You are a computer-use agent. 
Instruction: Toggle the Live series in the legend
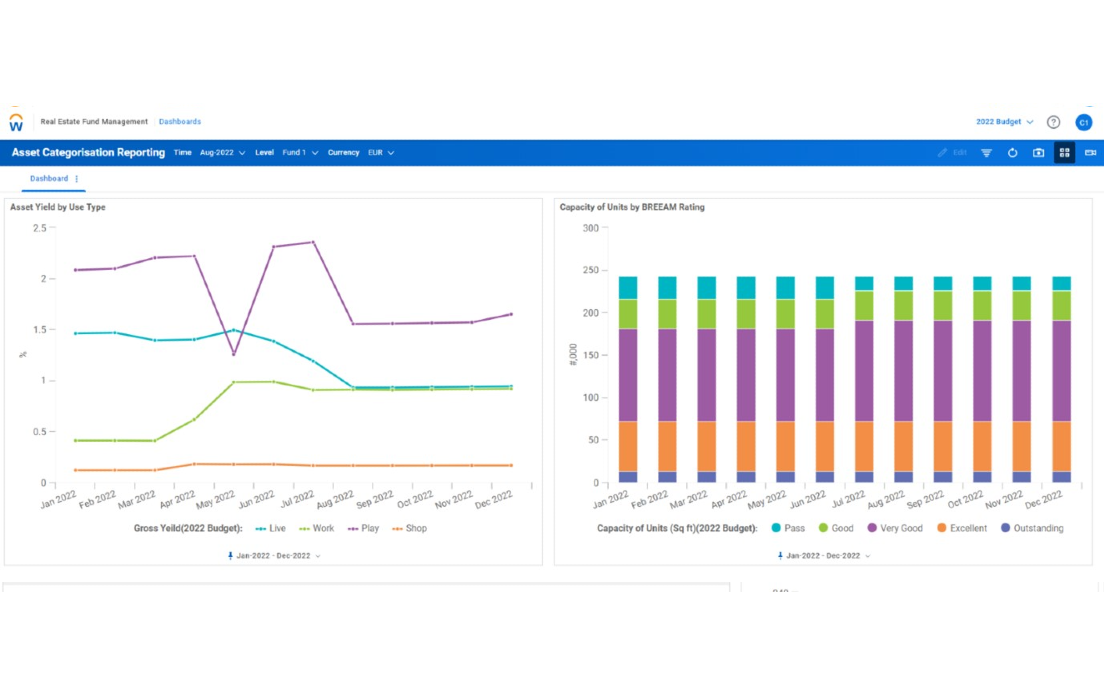[x=270, y=528]
